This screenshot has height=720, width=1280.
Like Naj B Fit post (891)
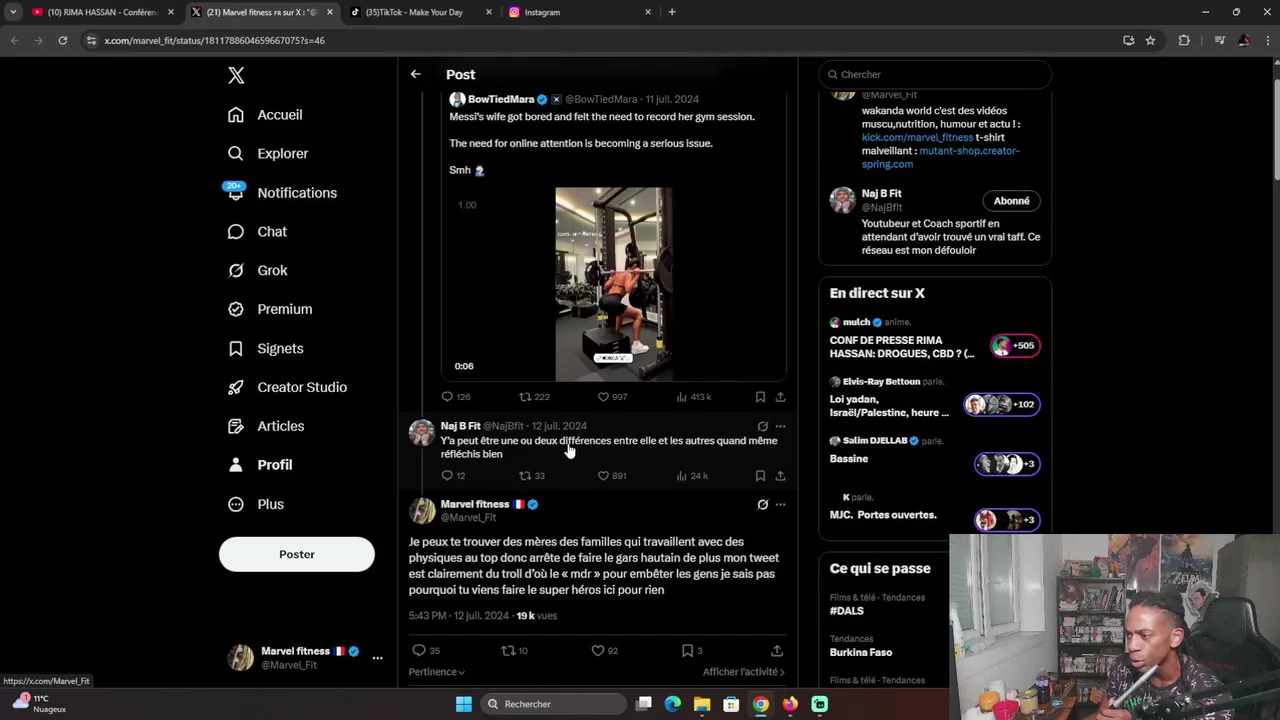point(603,476)
